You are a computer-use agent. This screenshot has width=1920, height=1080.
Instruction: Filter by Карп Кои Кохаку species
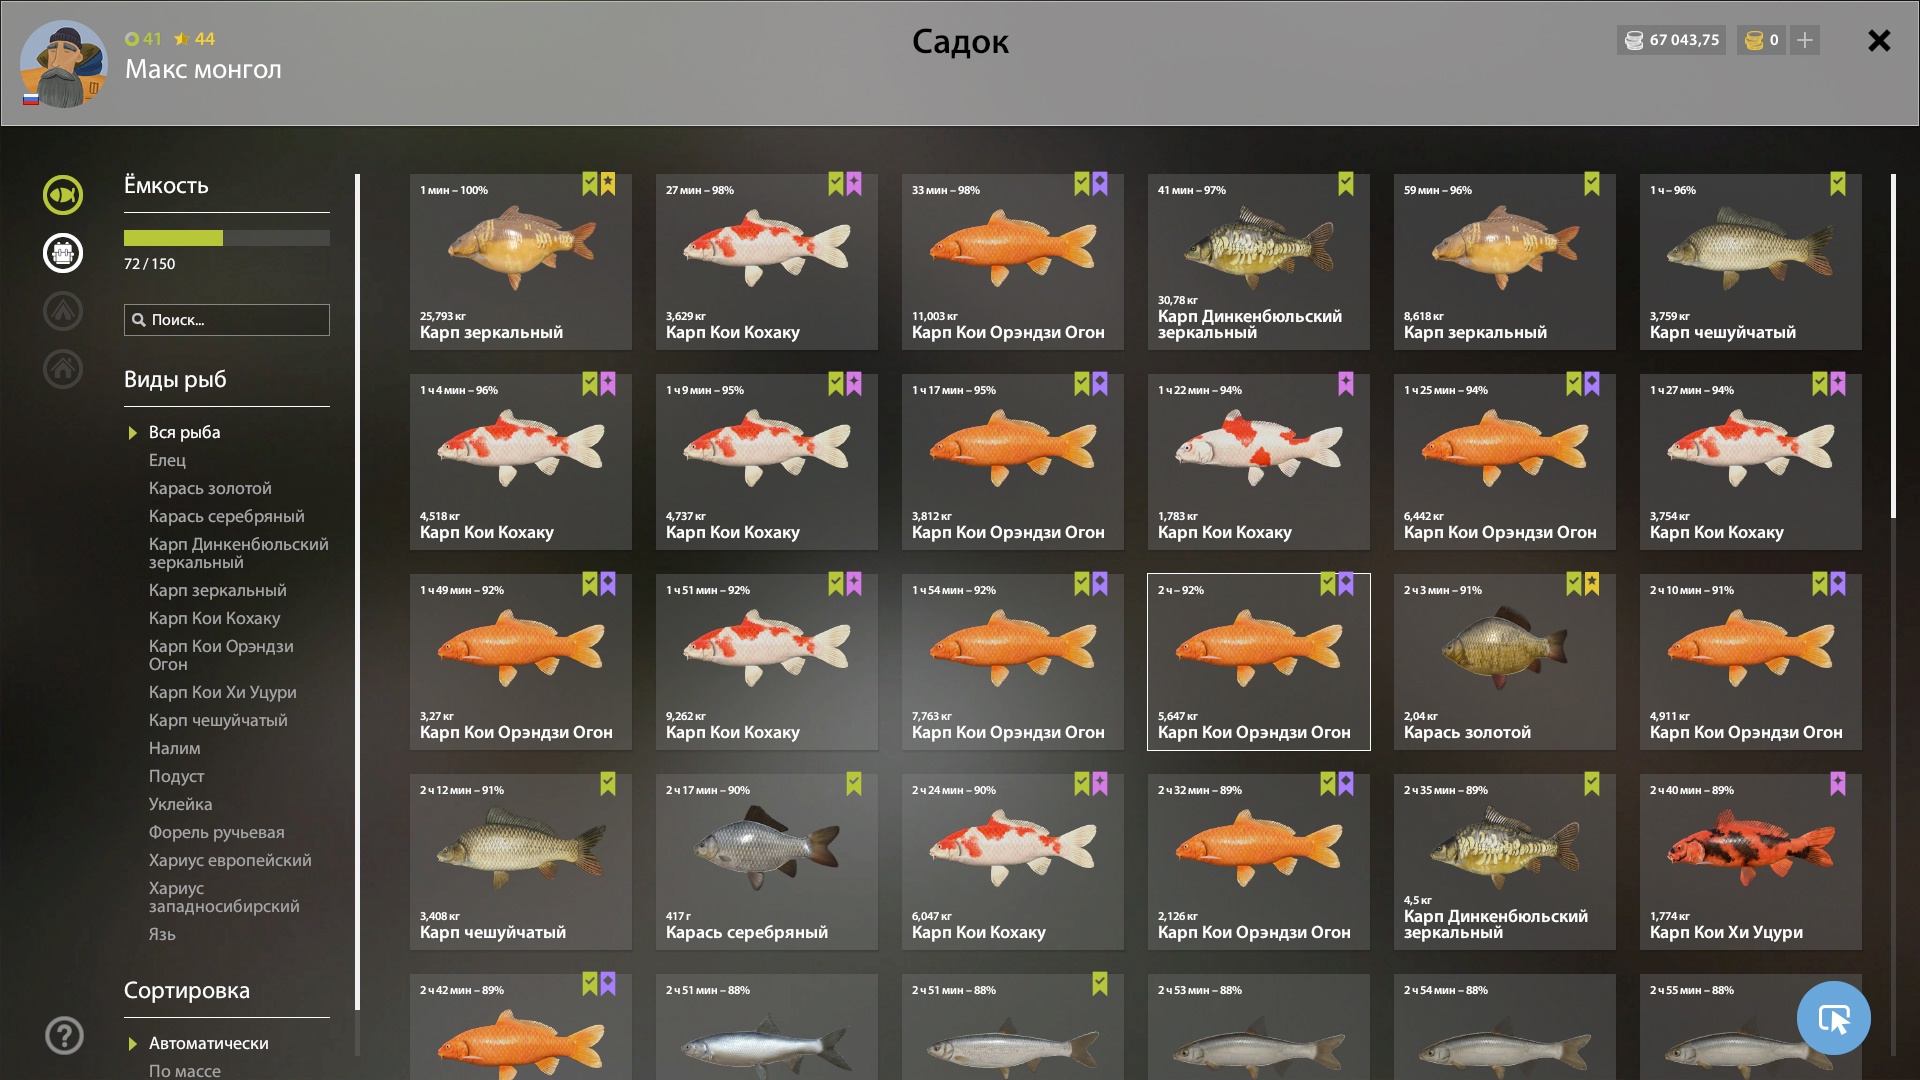tap(215, 618)
